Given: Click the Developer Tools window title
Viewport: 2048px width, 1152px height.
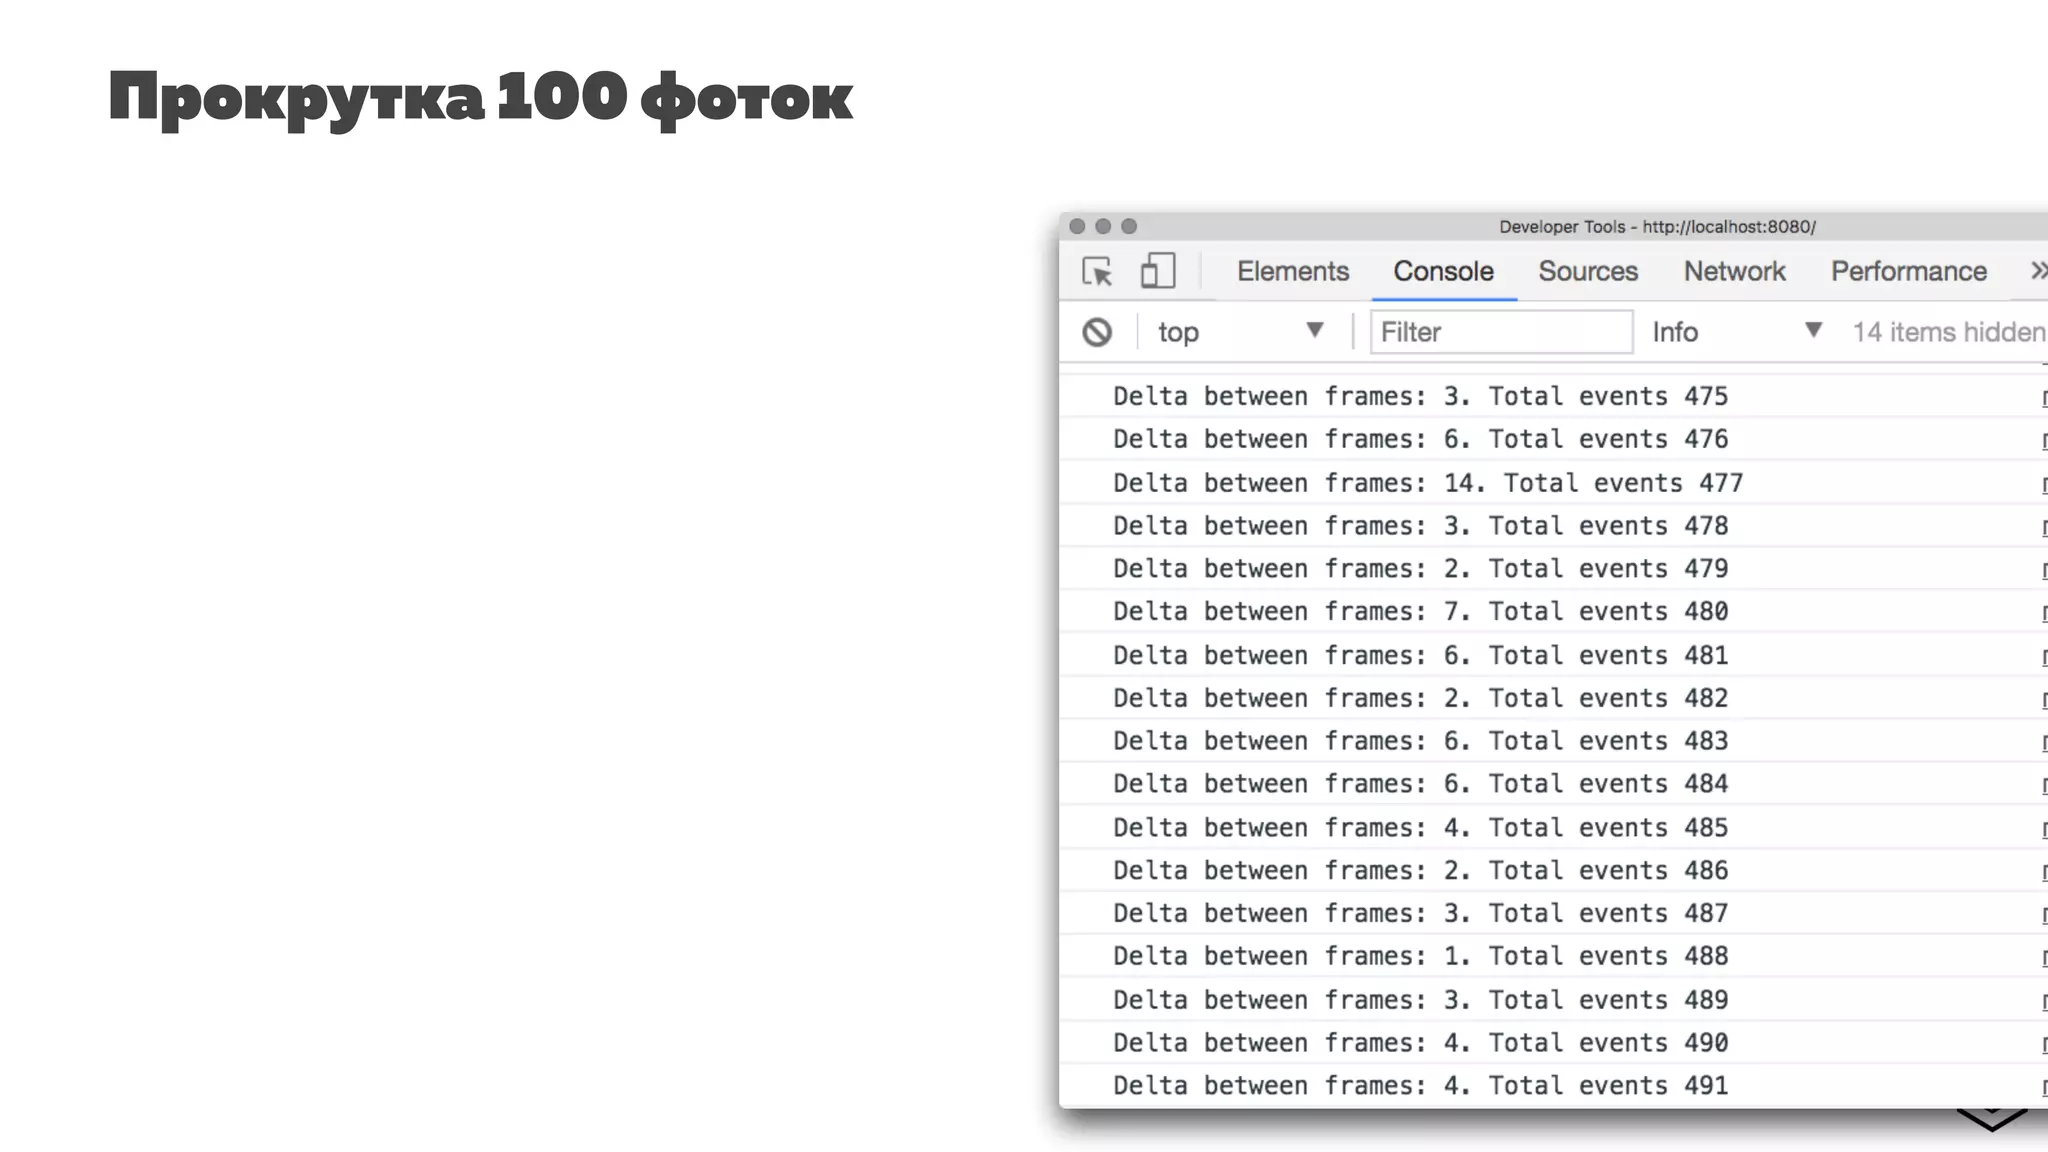Looking at the screenshot, I should coord(1657,227).
